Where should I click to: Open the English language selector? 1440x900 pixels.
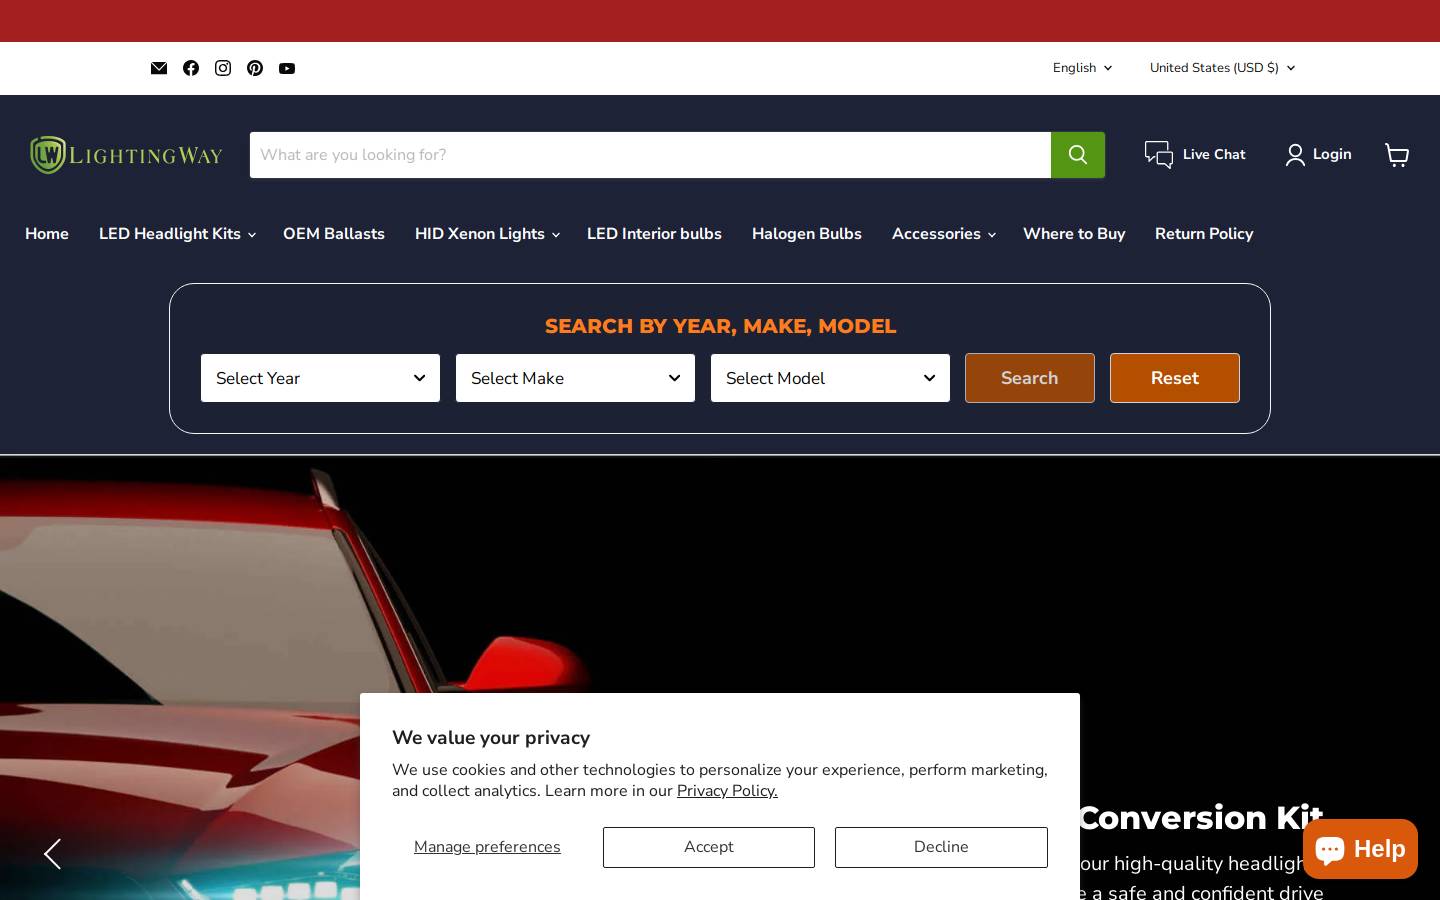[1082, 68]
